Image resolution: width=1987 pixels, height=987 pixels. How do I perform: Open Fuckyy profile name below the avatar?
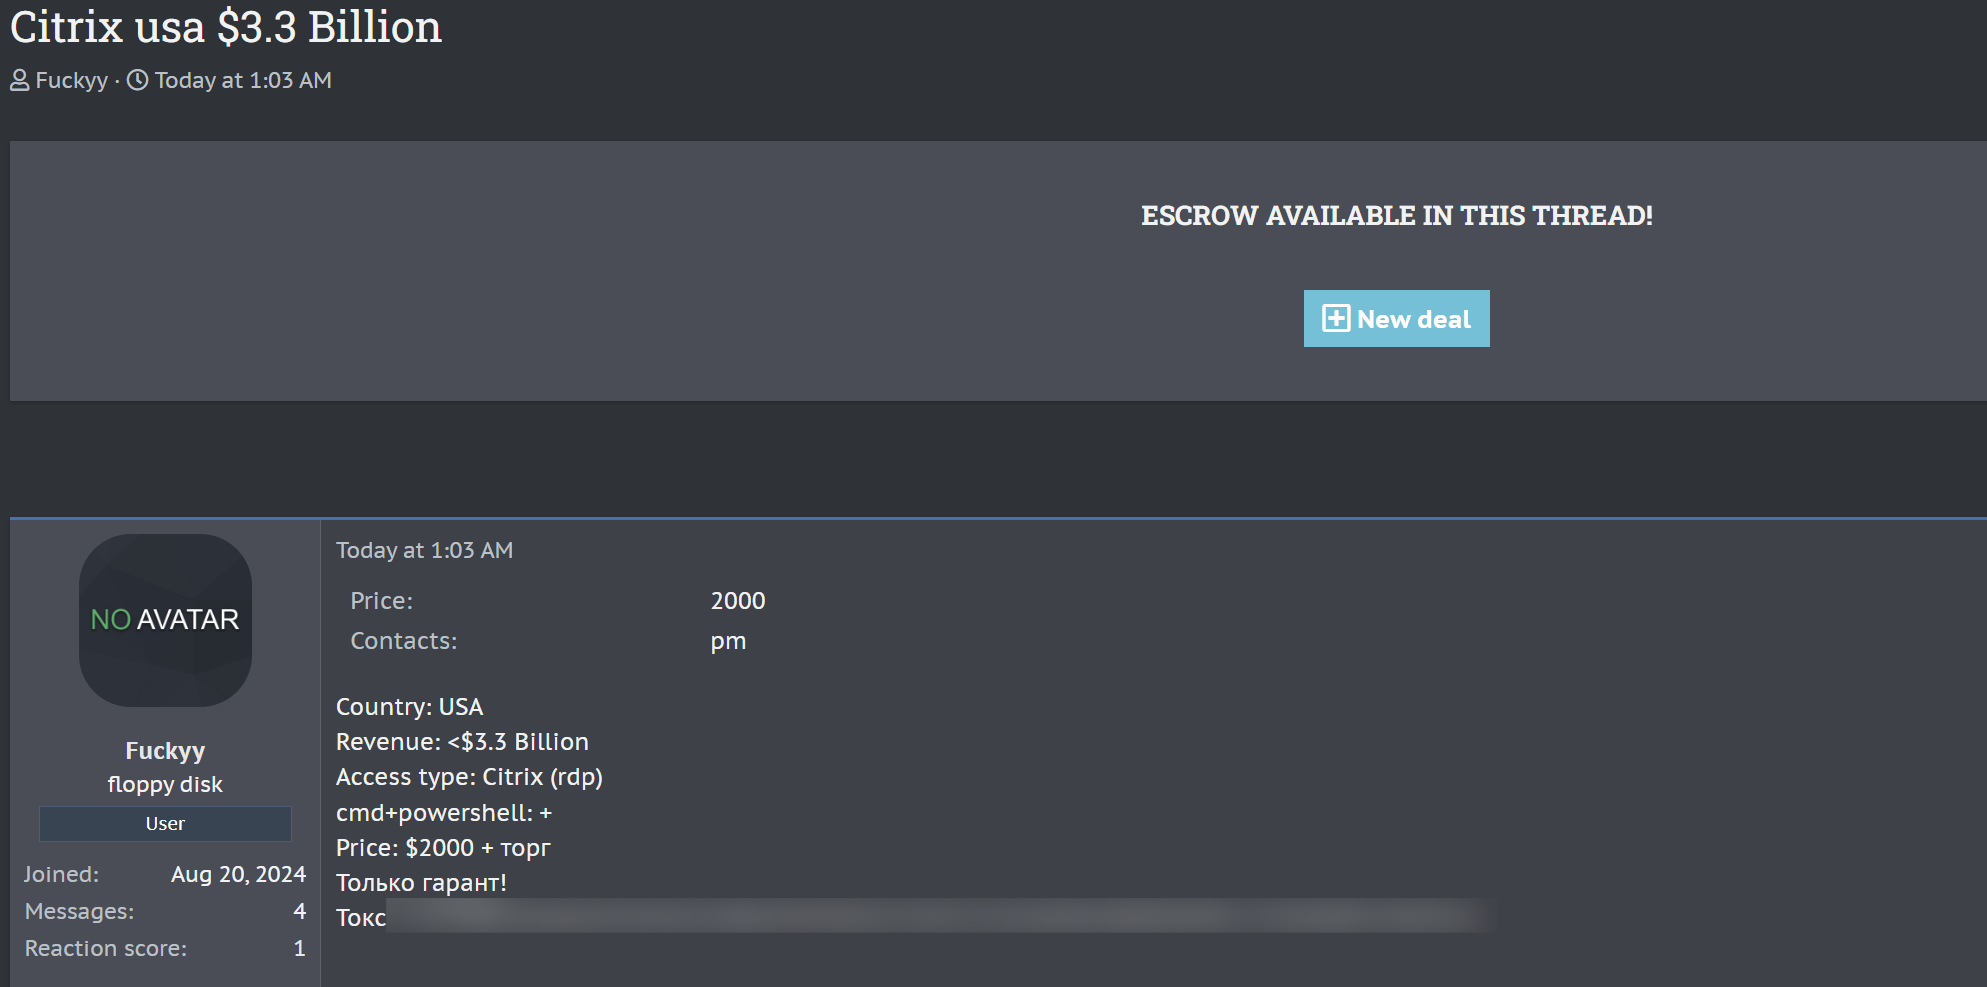(x=165, y=751)
